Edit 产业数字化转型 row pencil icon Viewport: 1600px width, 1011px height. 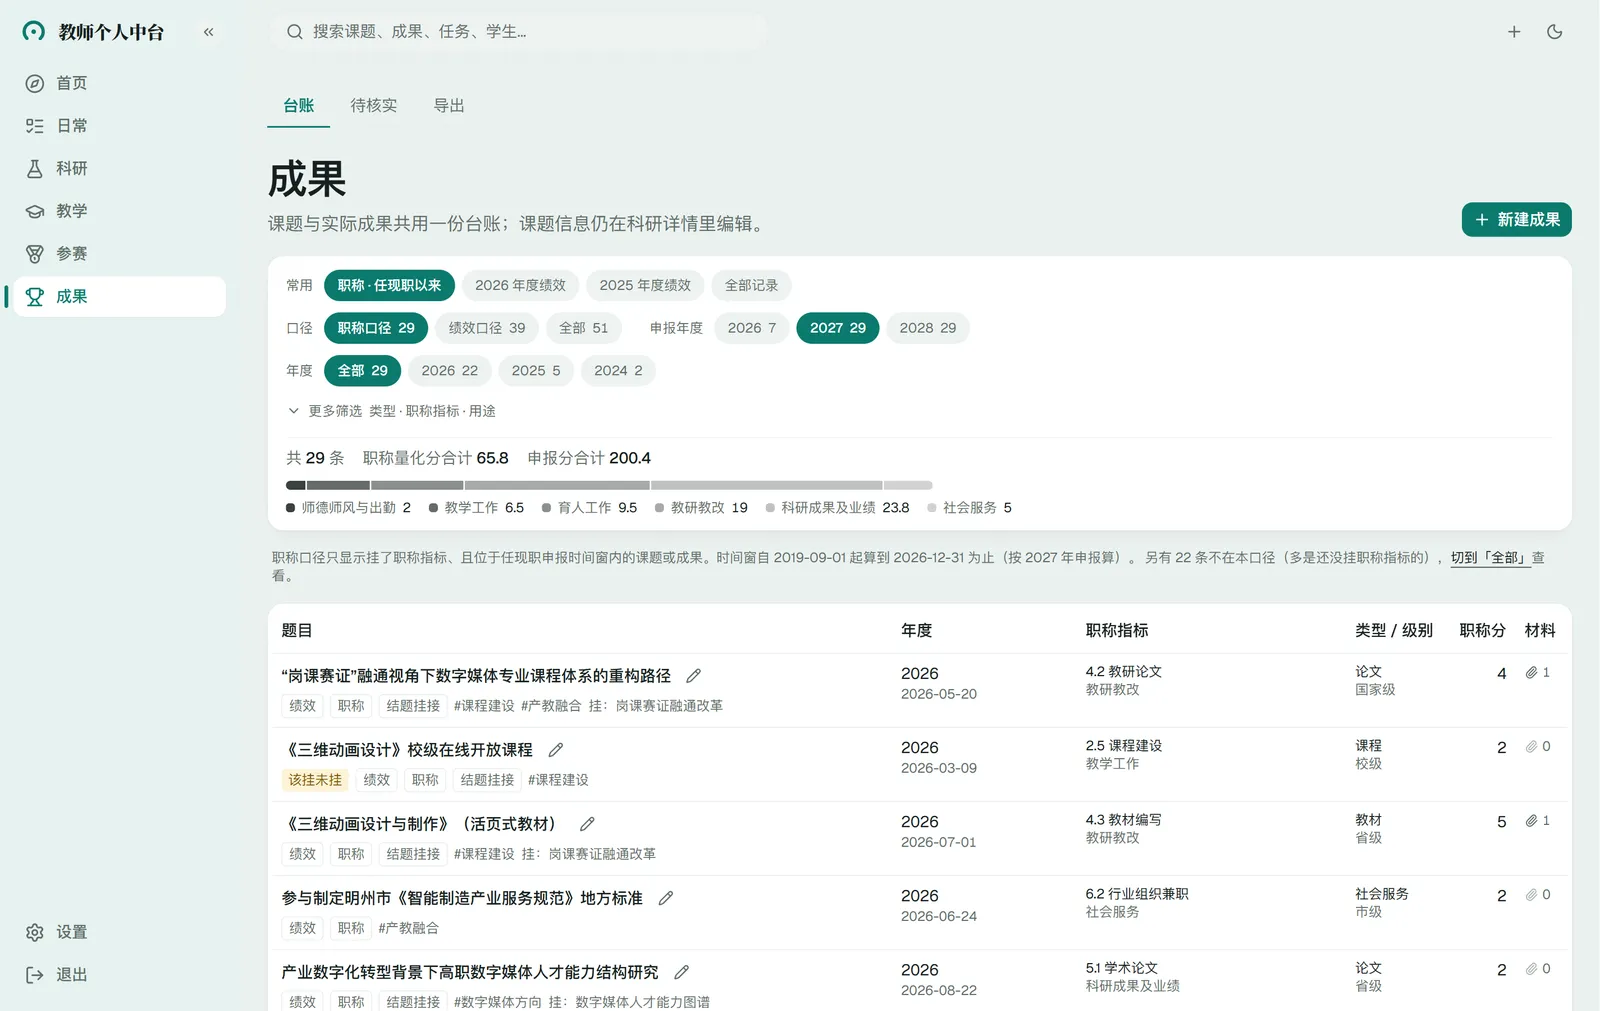(x=682, y=972)
